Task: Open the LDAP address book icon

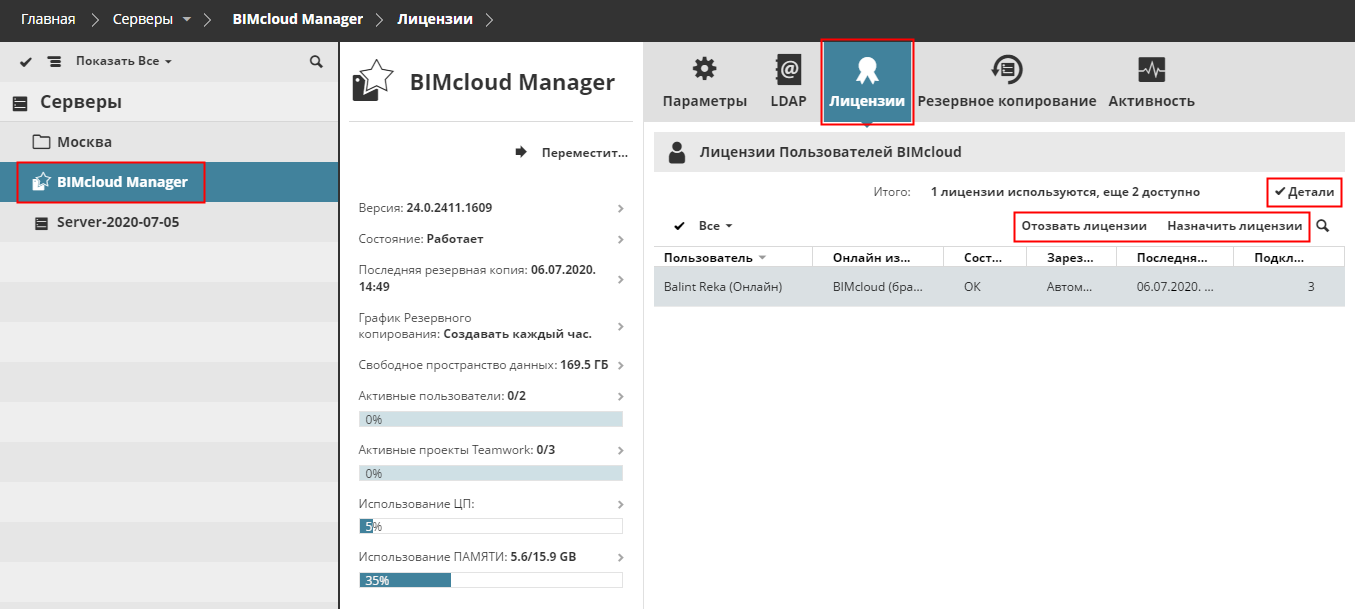Action: coord(788,70)
